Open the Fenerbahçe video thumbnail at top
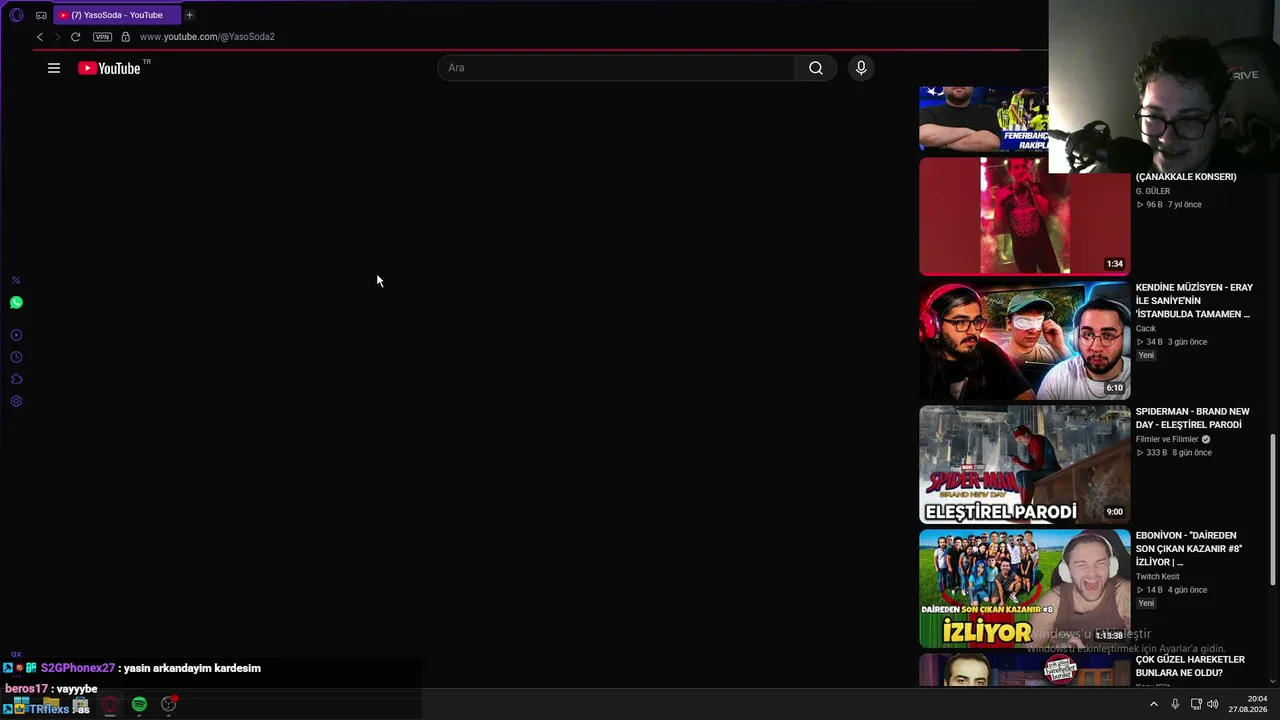The width and height of the screenshot is (1280, 720). pyautogui.click(x=984, y=119)
